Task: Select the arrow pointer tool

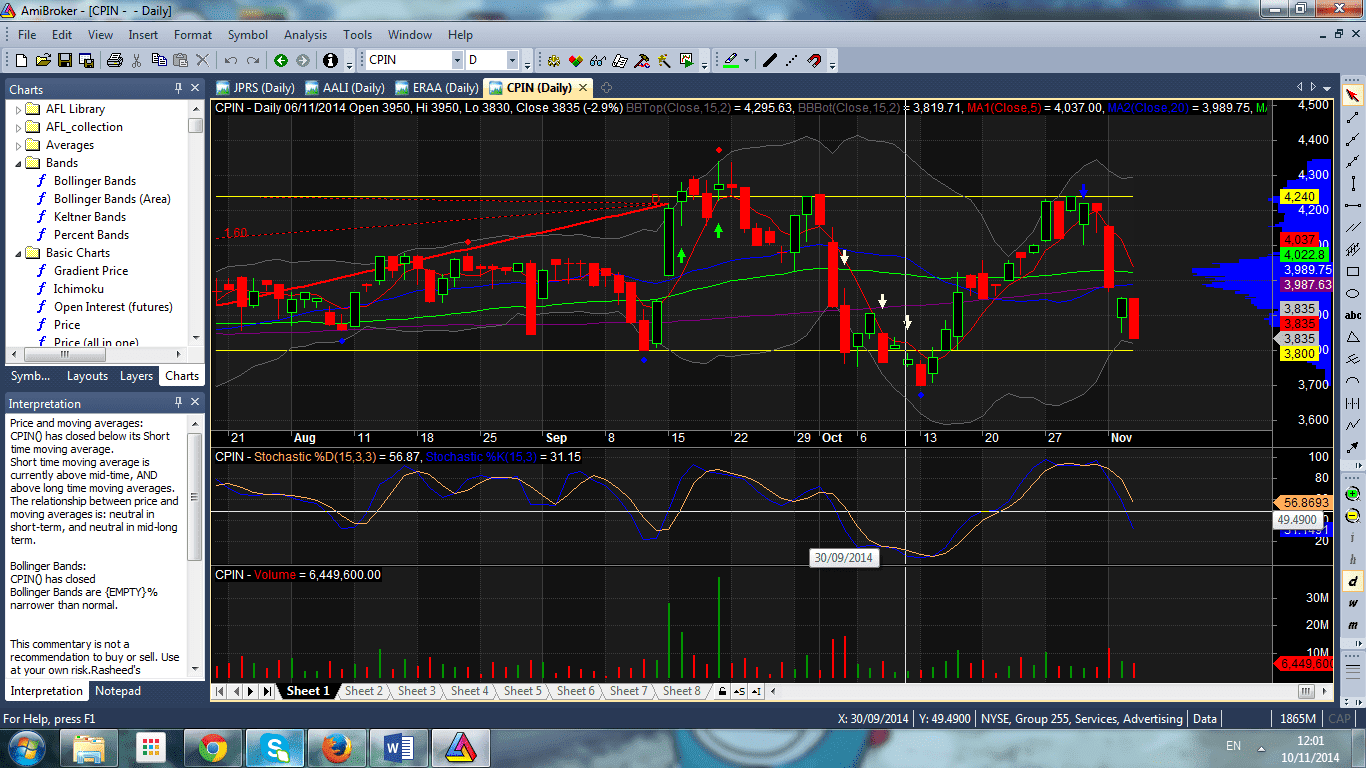Action: coord(1353,96)
